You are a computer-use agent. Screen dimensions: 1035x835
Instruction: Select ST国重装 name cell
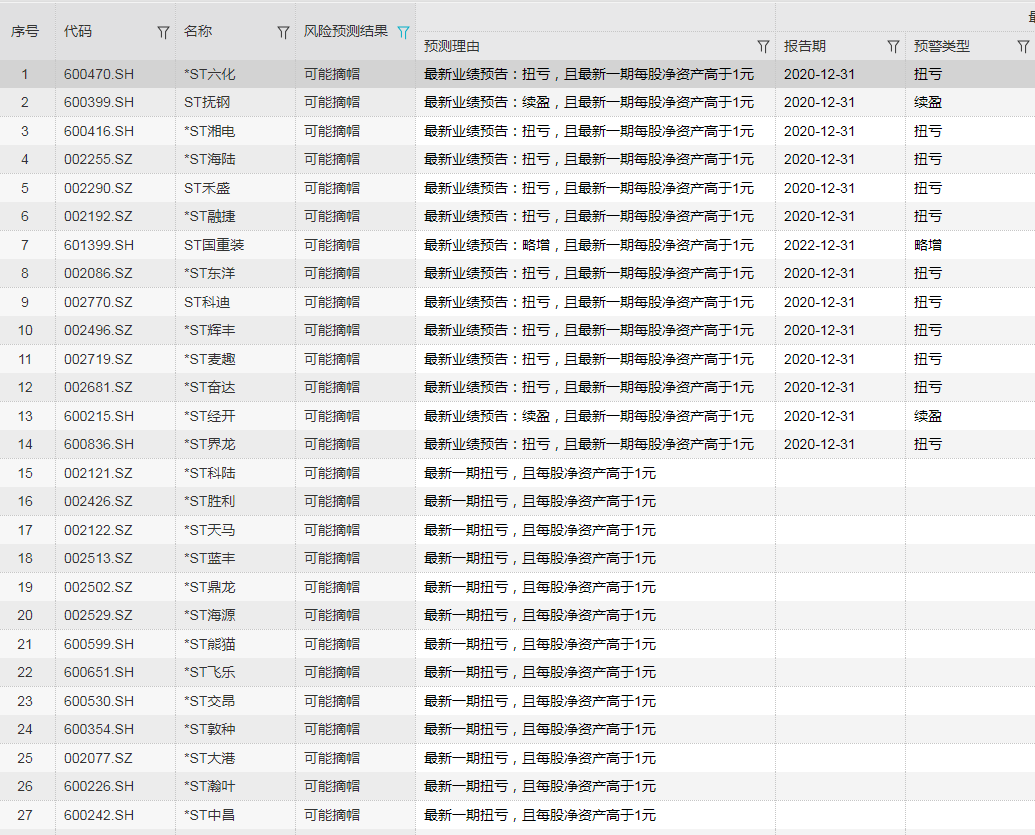click(214, 245)
